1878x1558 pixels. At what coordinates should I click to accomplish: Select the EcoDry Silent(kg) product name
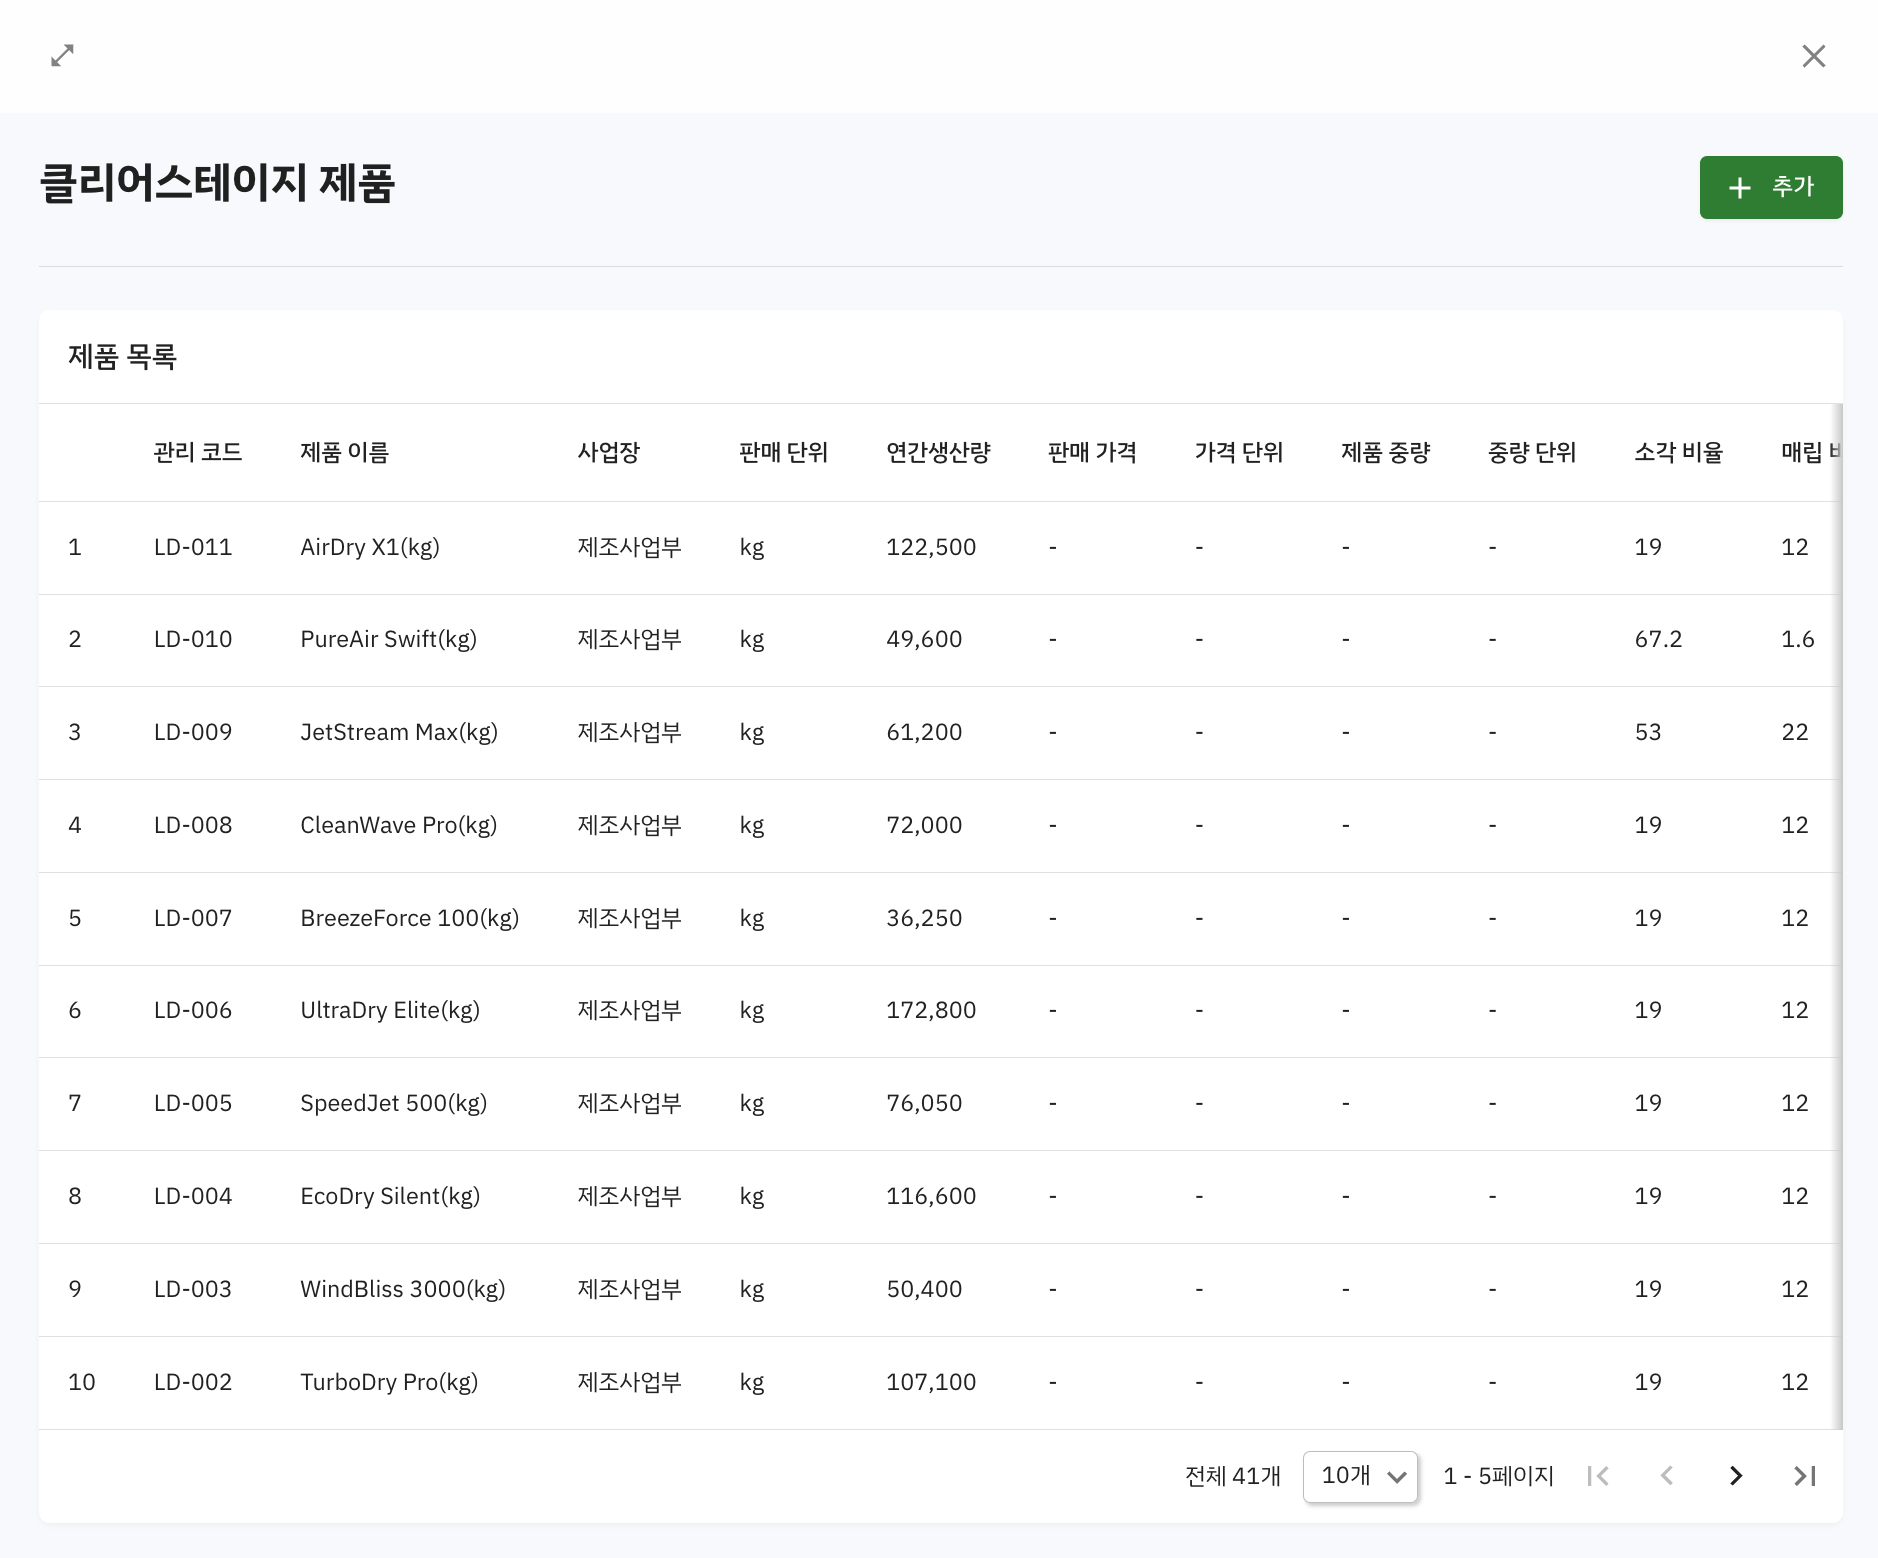click(x=390, y=1197)
